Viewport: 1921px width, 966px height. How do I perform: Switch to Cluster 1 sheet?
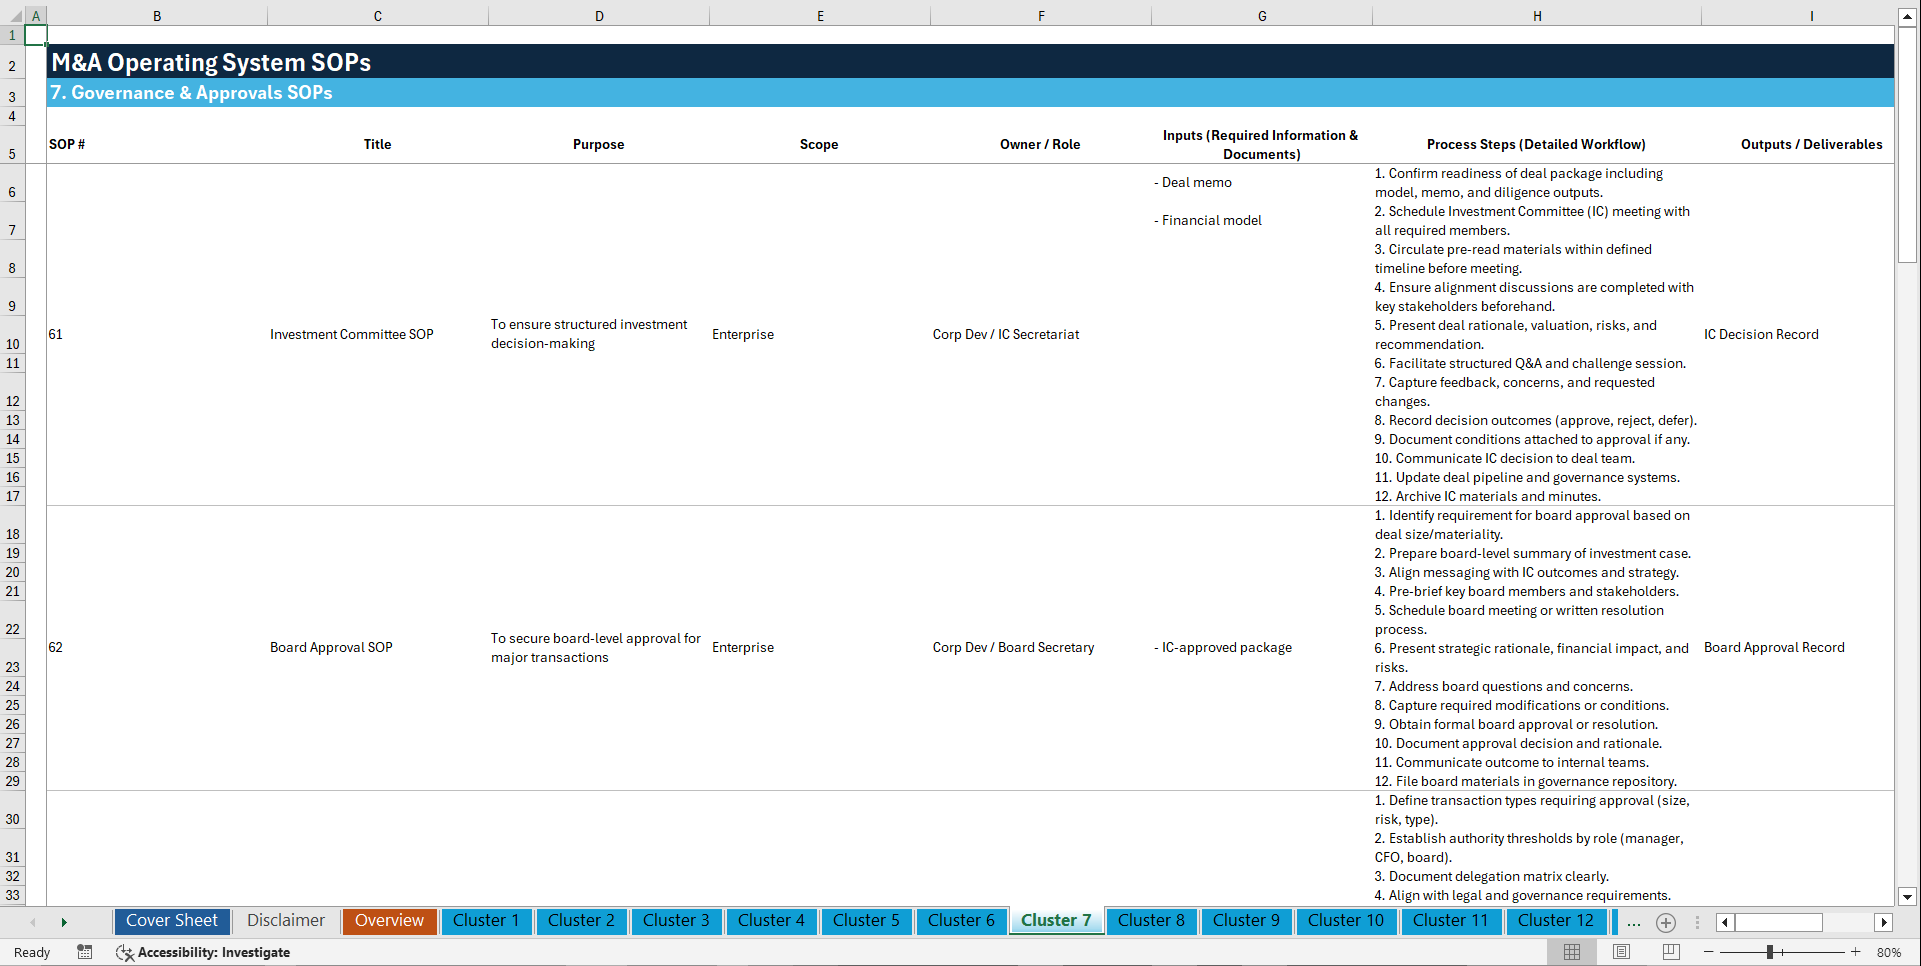point(486,921)
